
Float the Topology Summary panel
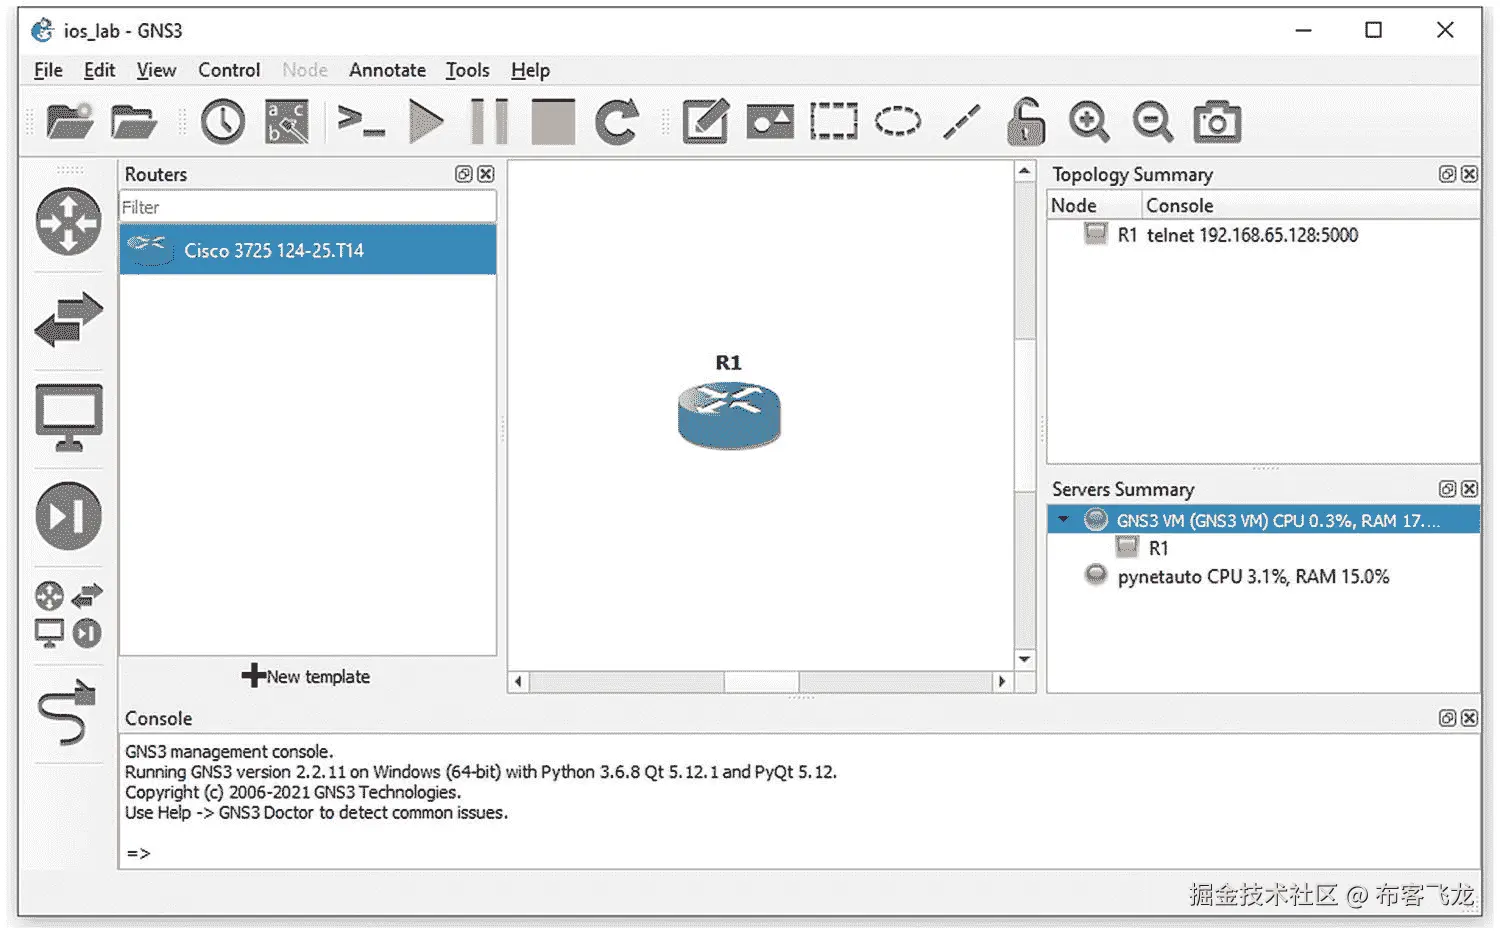coord(1447,173)
